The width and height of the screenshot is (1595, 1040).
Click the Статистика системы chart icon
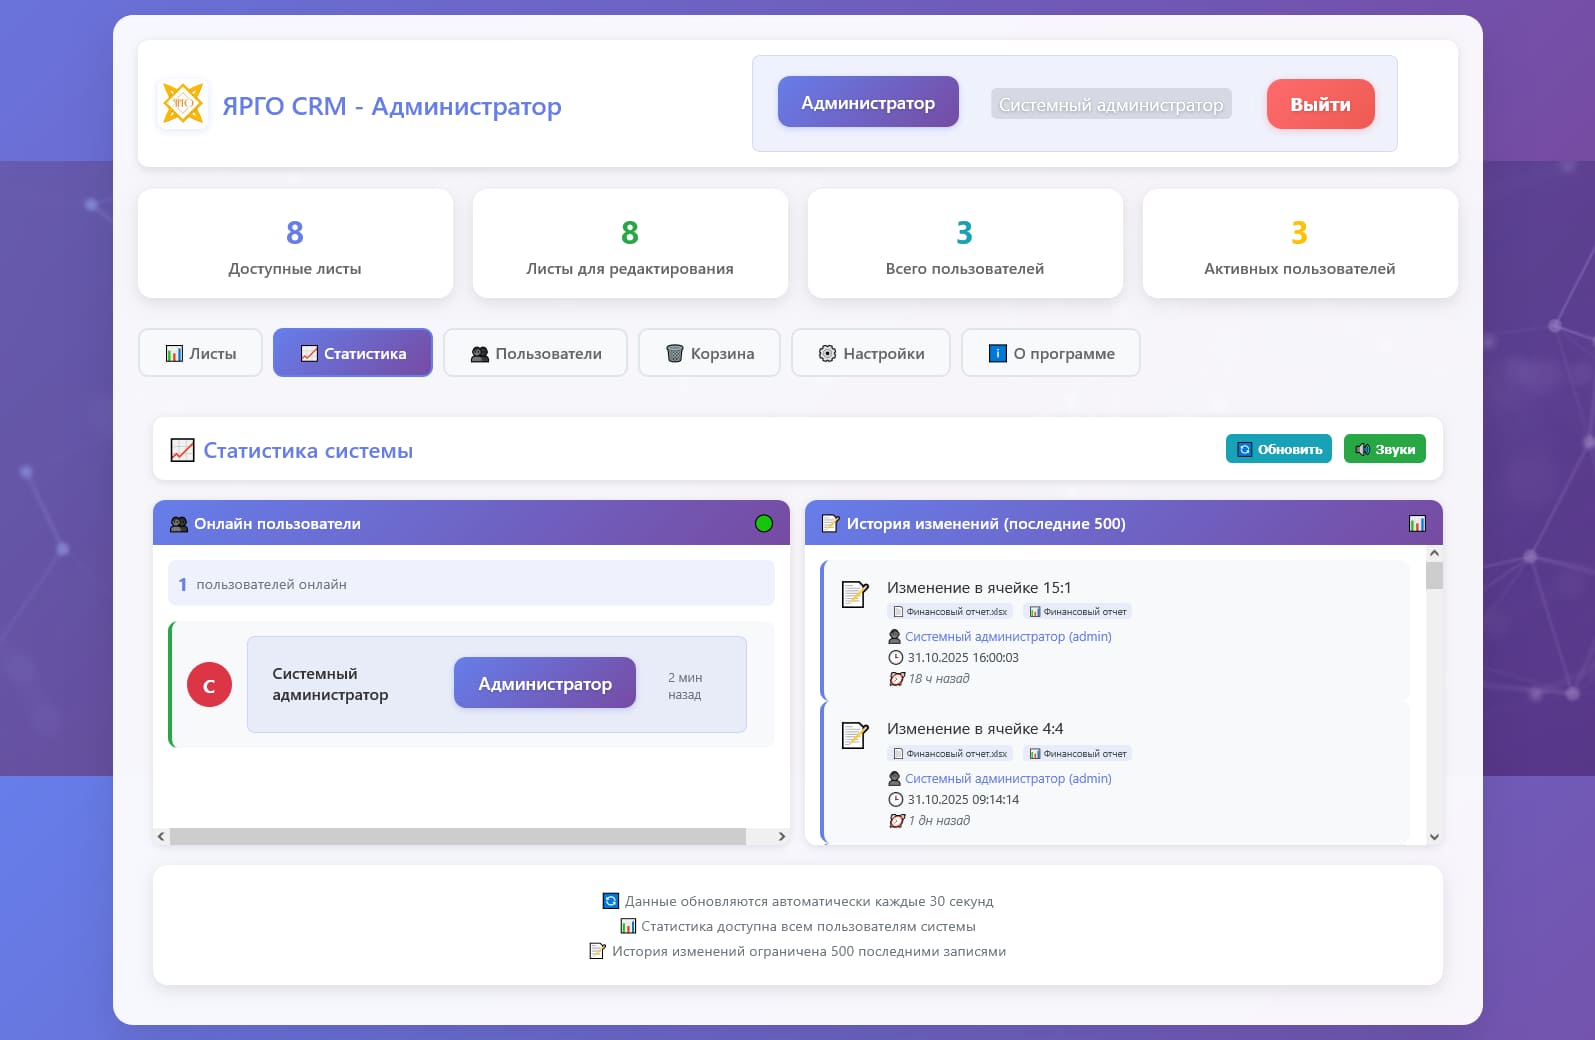point(182,450)
